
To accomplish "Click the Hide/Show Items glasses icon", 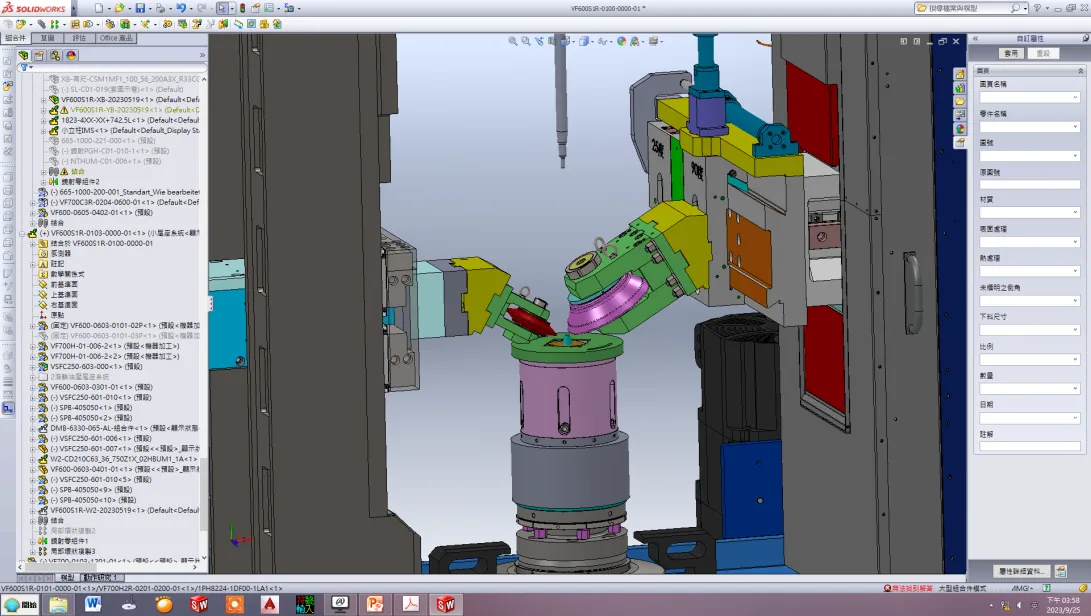I will tap(603, 42).
